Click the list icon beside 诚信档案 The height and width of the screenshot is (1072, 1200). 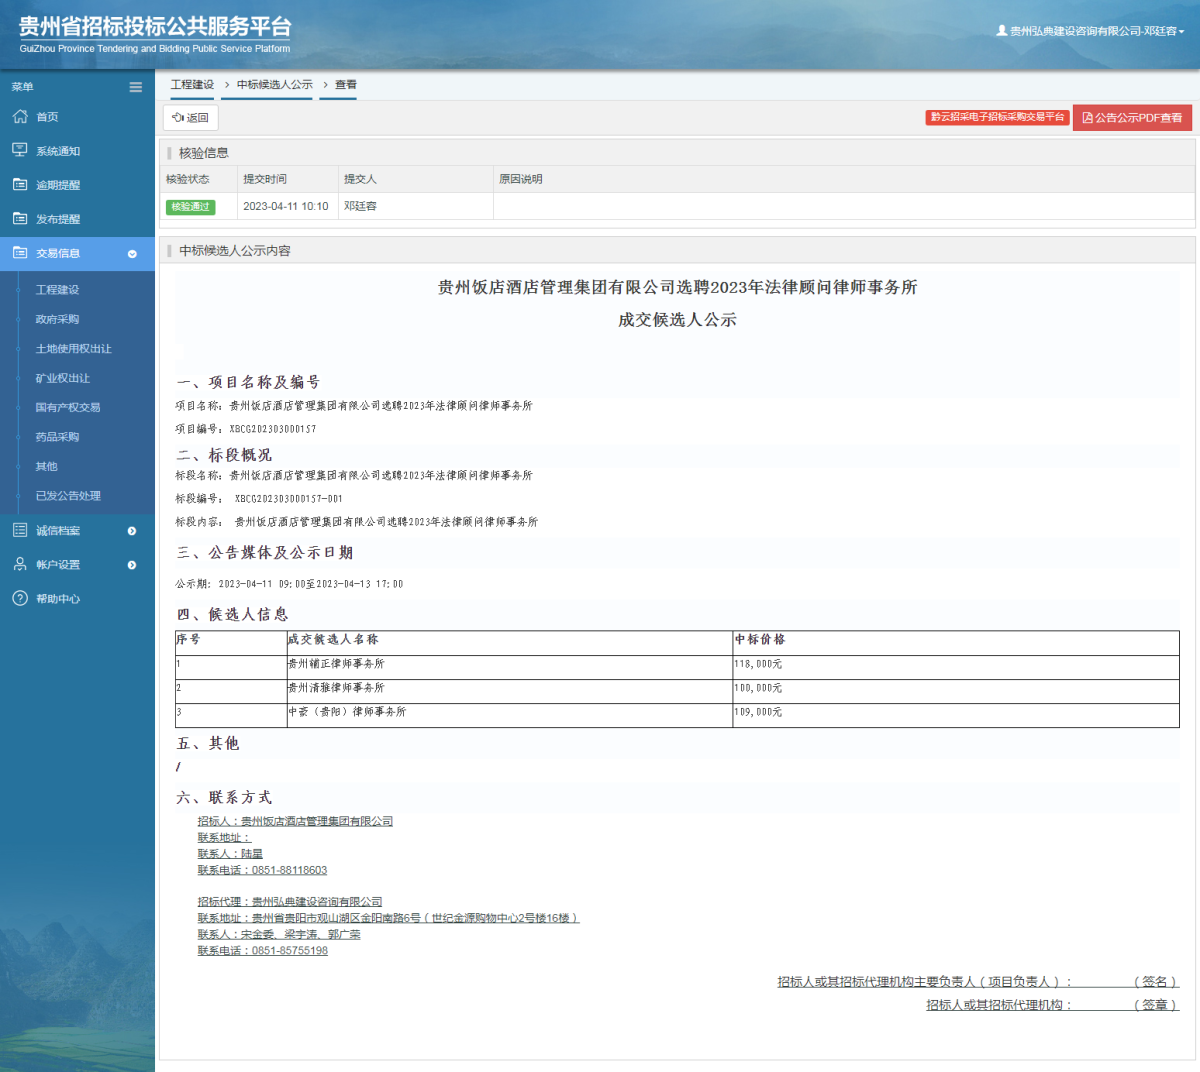(x=20, y=530)
